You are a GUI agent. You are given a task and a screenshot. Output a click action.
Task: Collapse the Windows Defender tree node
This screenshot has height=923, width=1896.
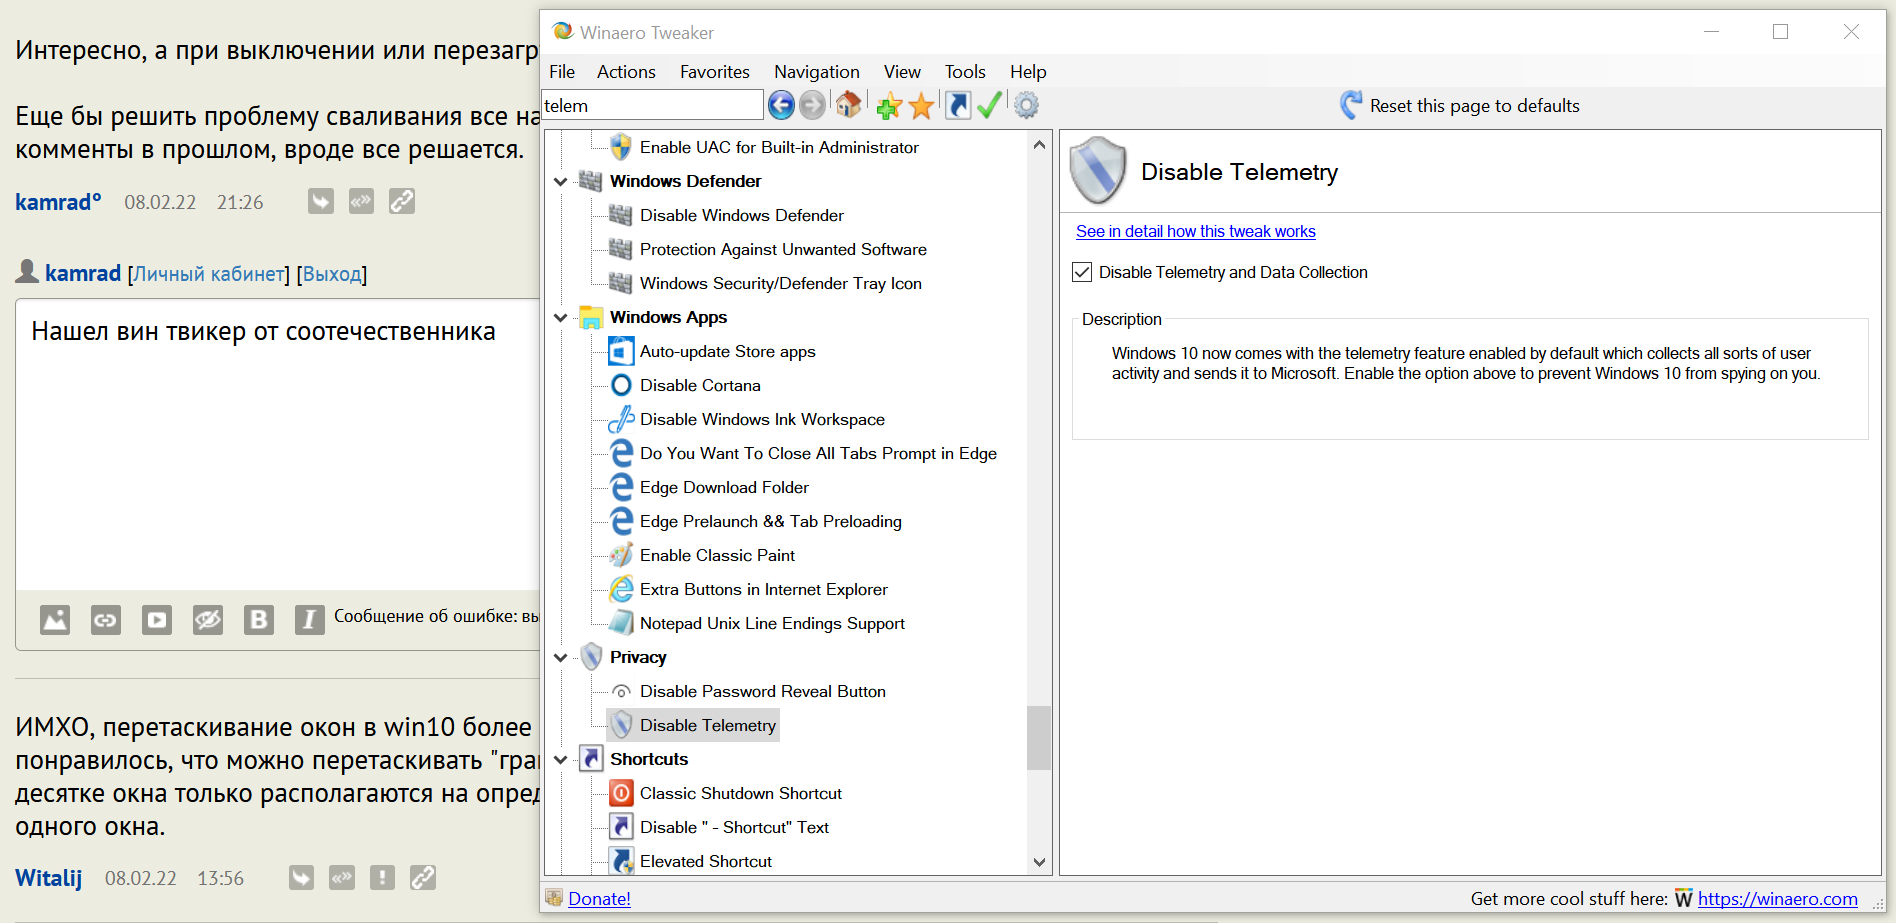pyautogui.click(x=561, y=182)
